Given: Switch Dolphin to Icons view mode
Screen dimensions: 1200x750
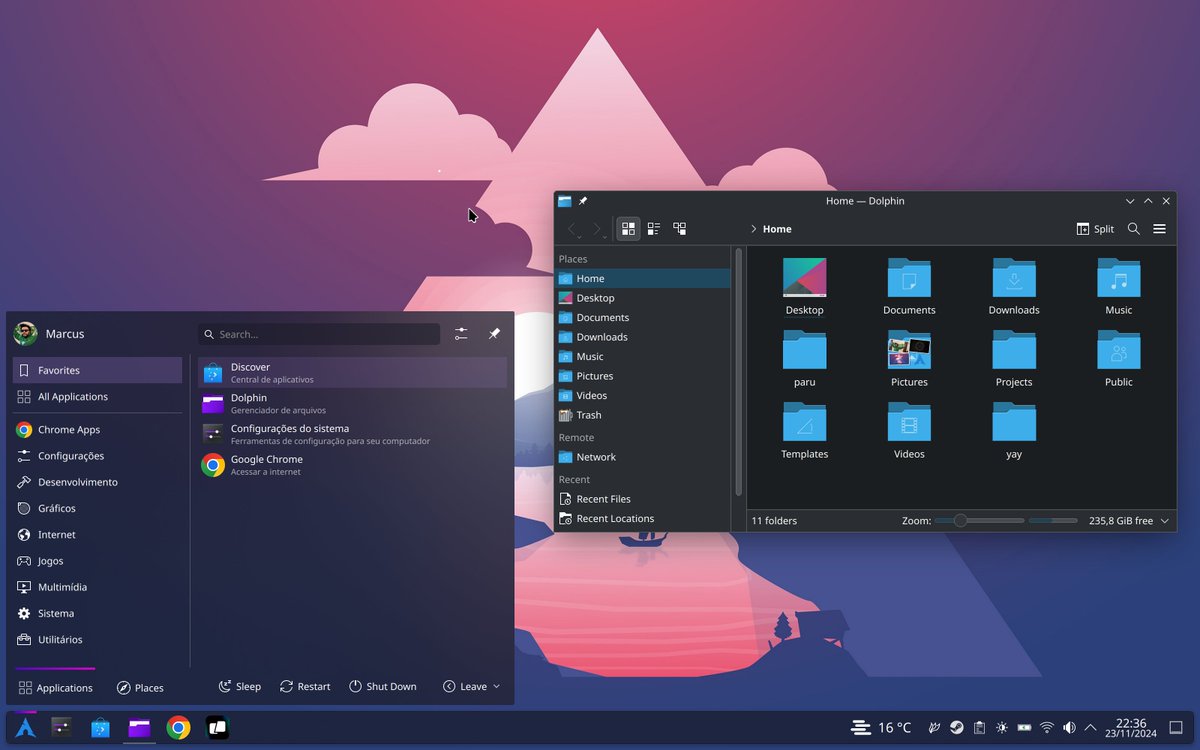Looking at the screenshot, I should [628, 229].
